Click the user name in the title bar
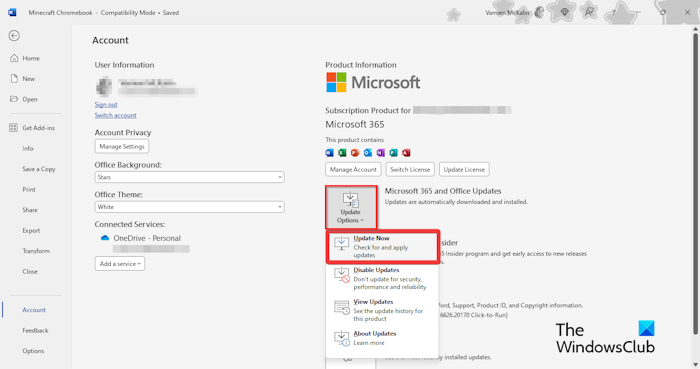This screenshot has height=369, width=700. coord(507,12)
